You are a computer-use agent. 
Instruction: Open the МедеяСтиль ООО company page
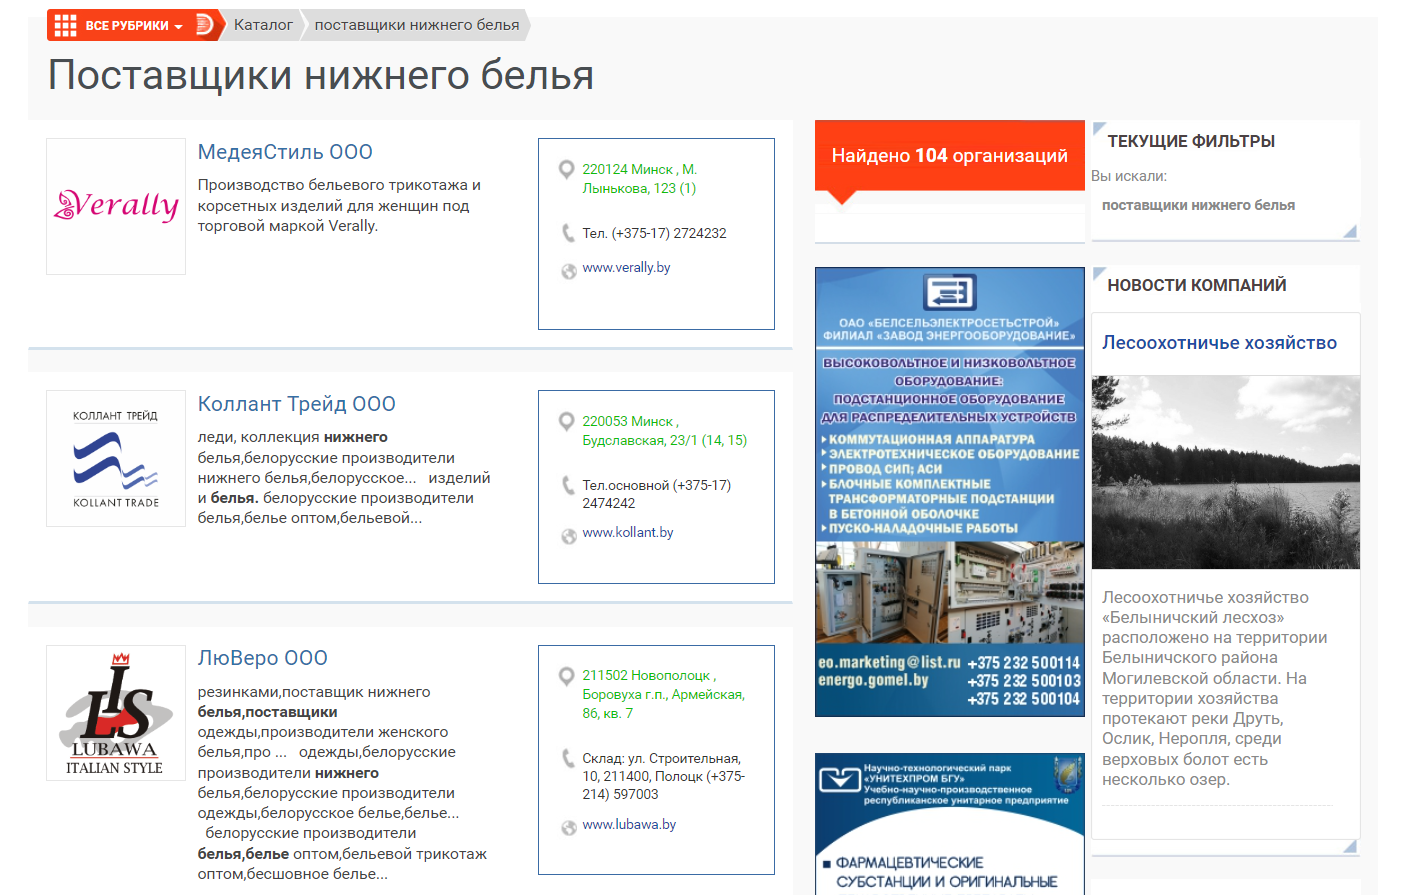click(285, 152)
